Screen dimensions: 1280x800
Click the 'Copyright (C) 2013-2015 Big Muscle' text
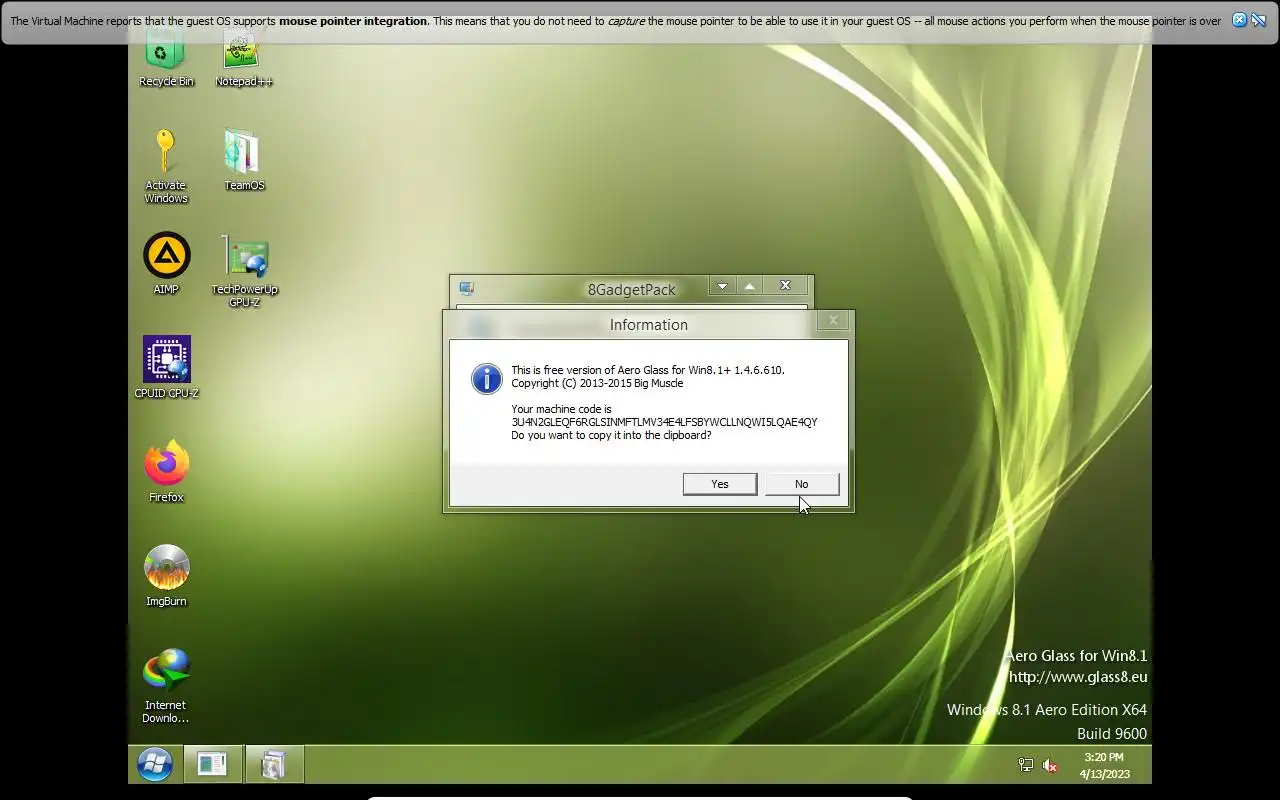(597, 383)
